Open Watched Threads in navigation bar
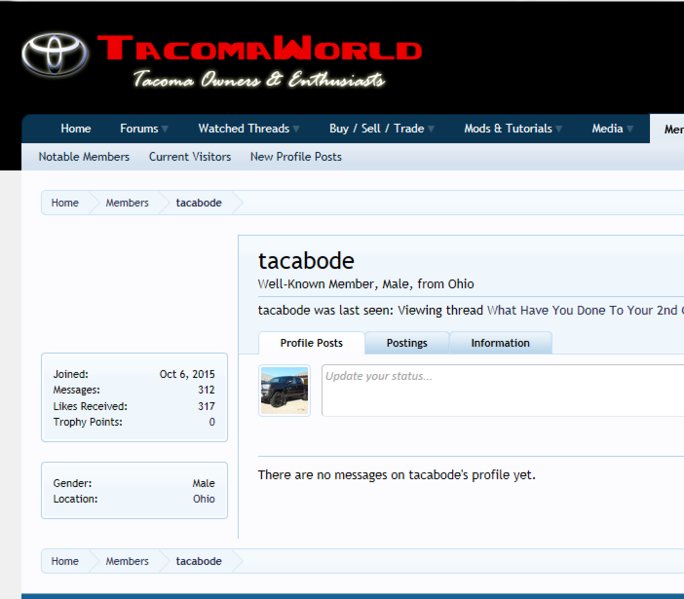684x599 pixels. (x=244, y=129)
